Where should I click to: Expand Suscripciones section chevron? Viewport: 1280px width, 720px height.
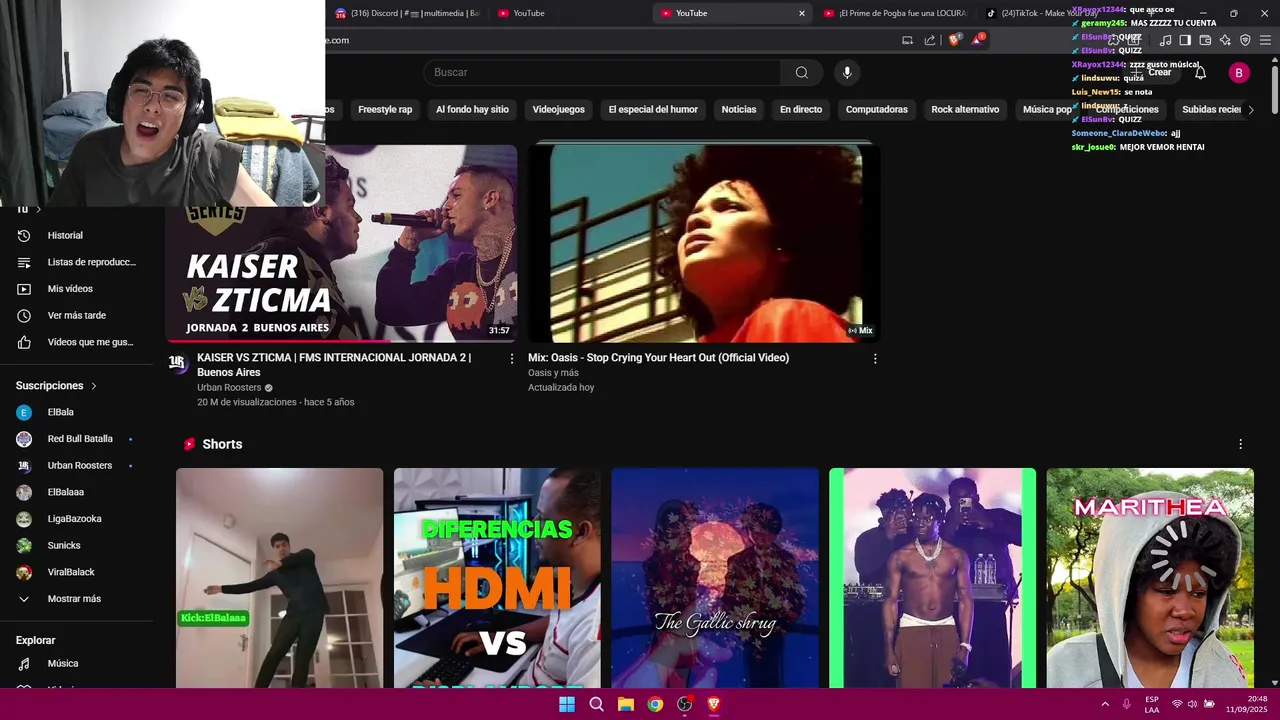pos(94,386)
